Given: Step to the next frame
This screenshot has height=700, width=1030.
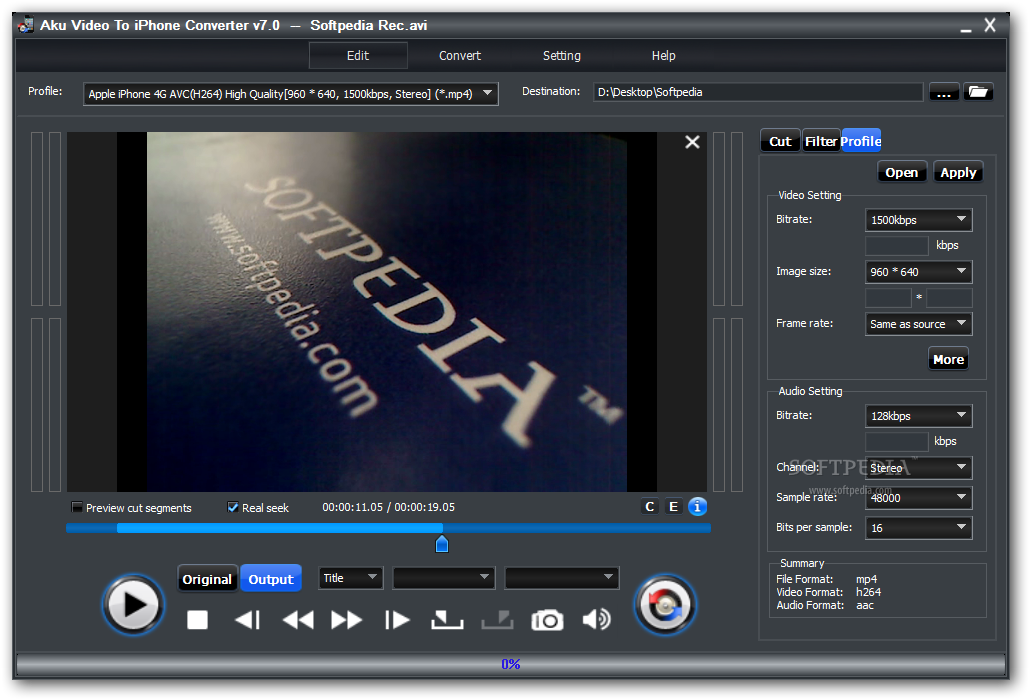Looking at the screenshot, I should click(x=397, y=620).
